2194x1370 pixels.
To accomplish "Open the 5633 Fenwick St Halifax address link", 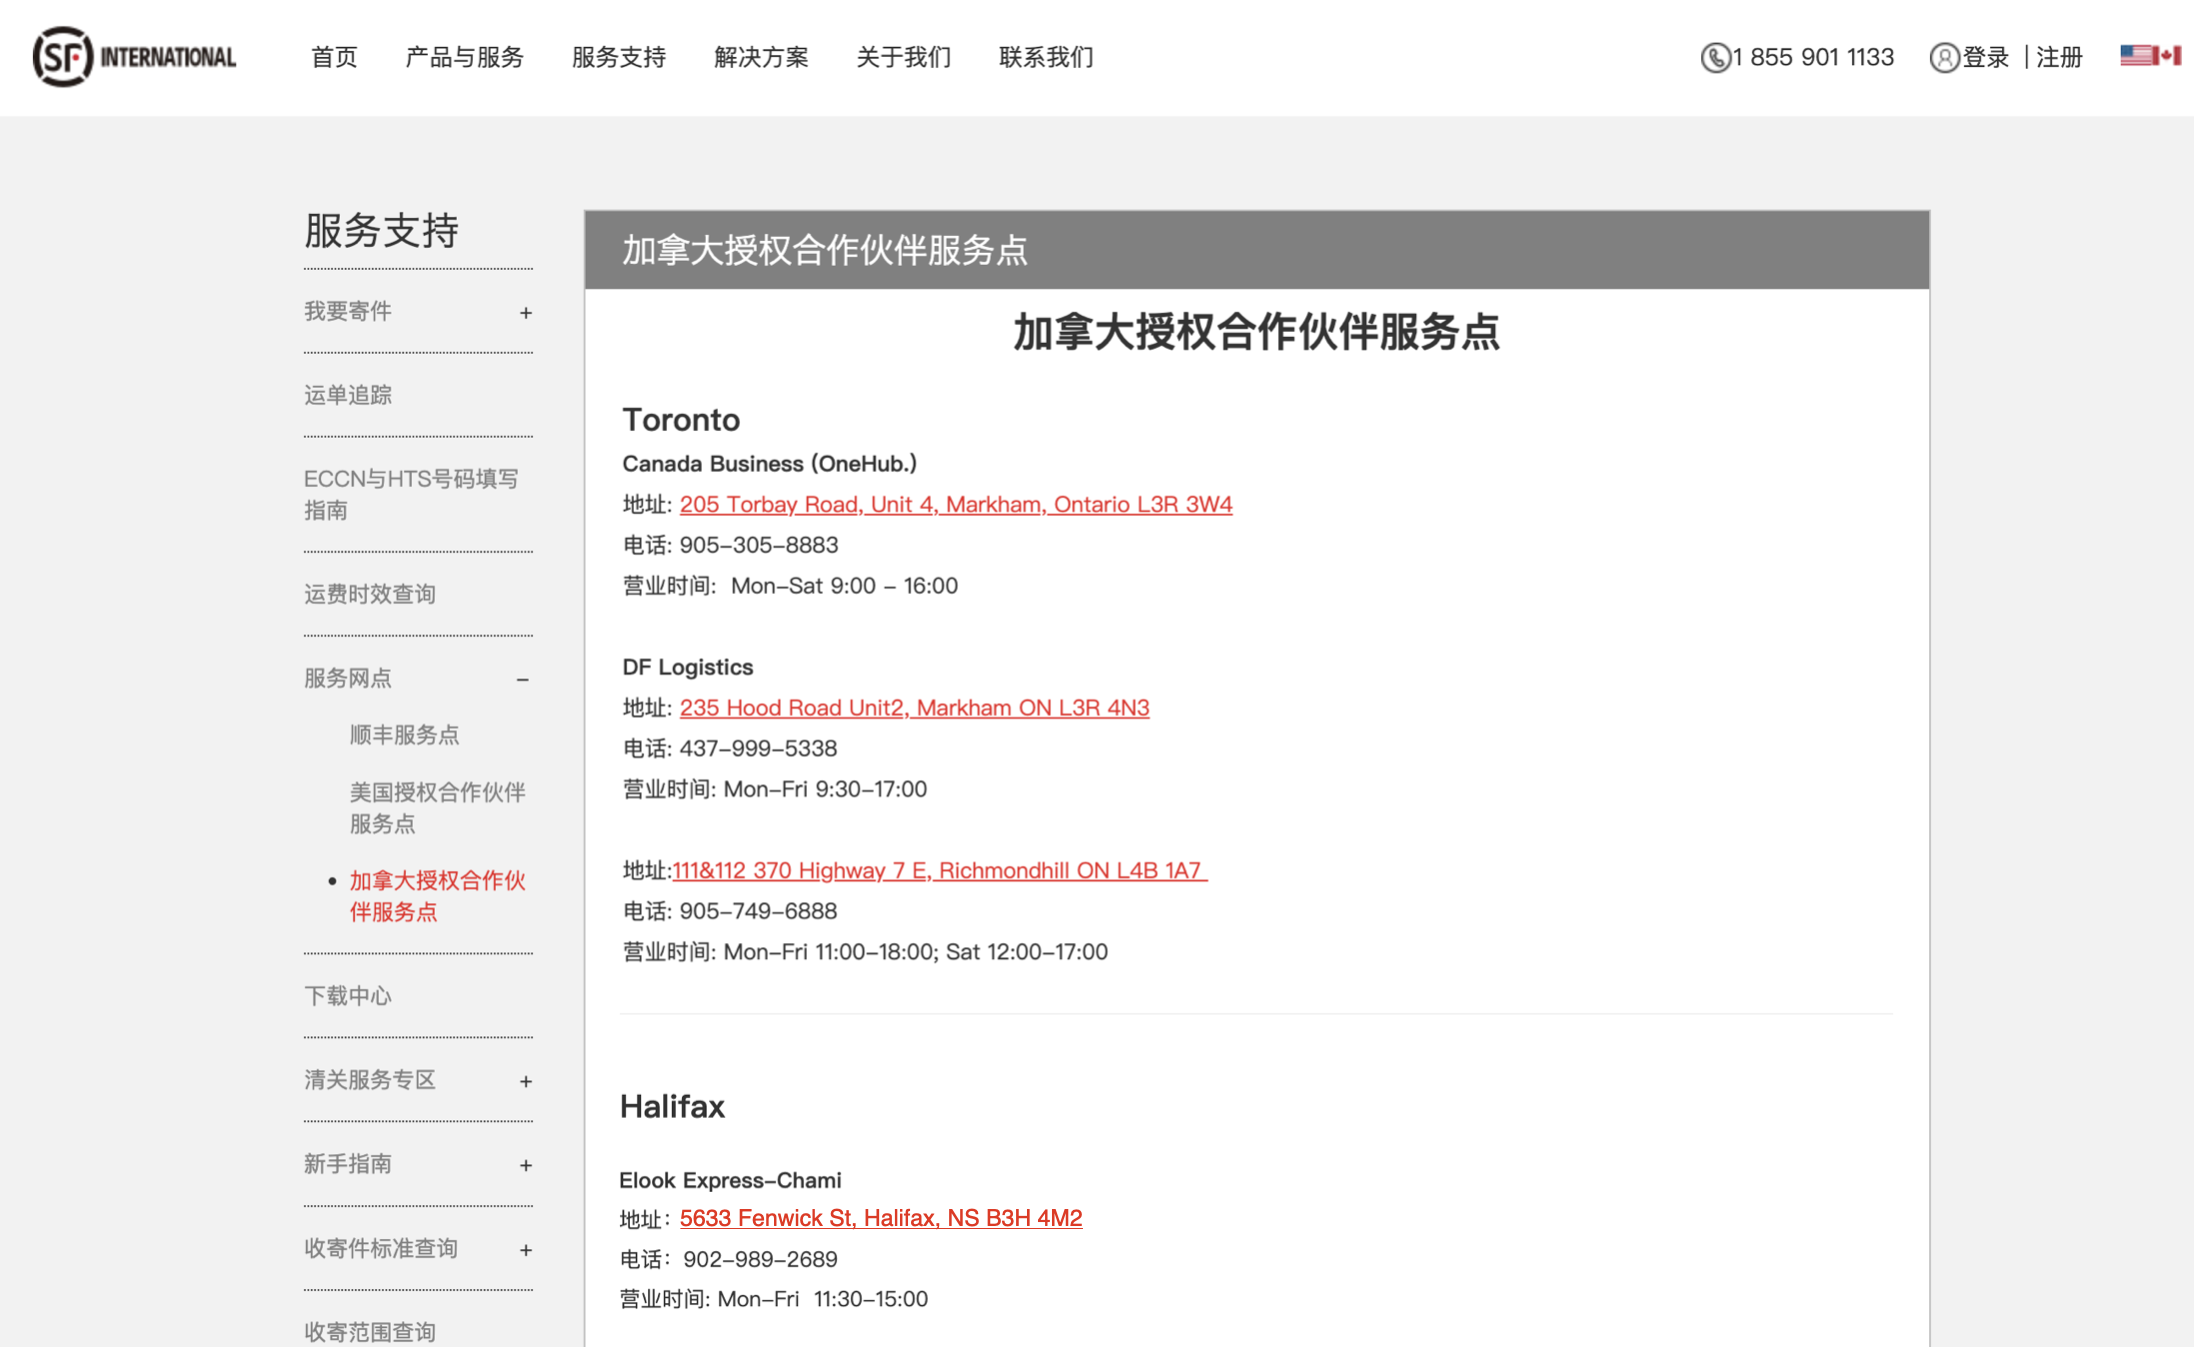I will click(881, 1218).
